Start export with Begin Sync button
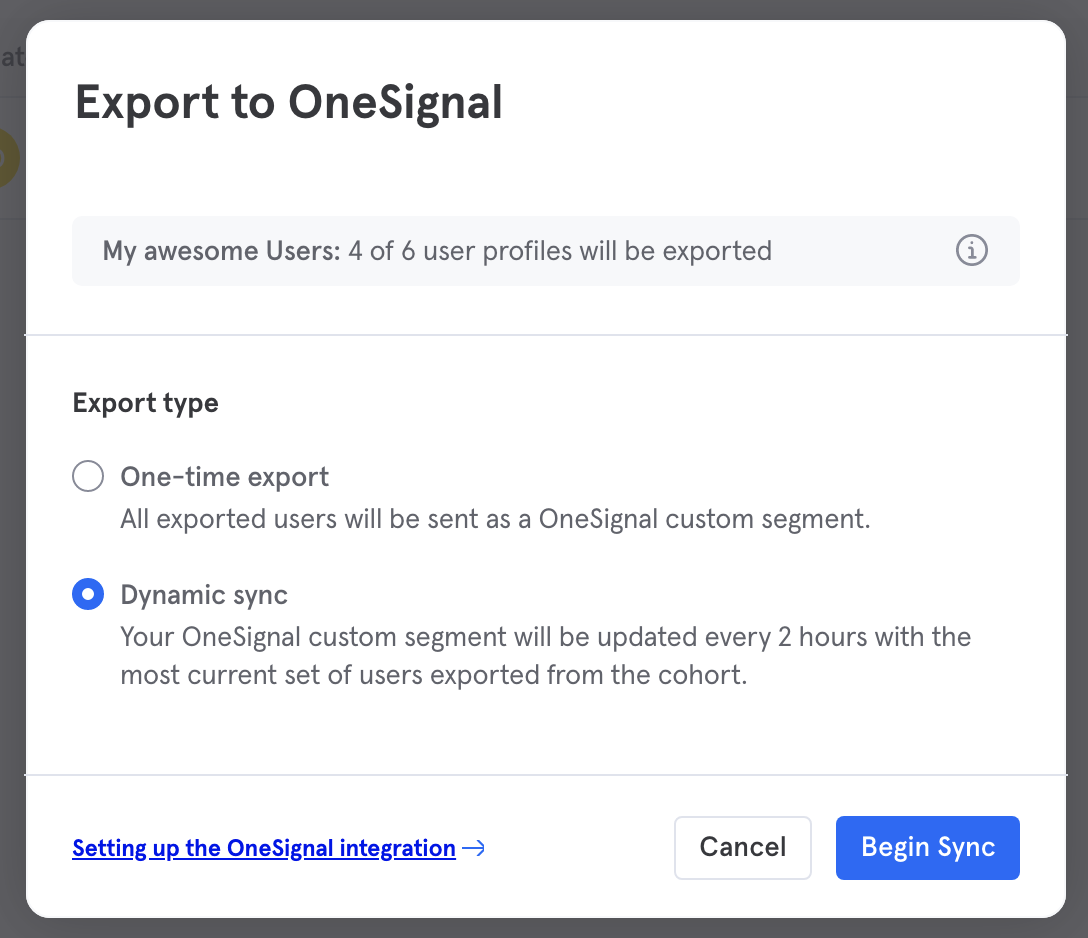The width and height of the screenshot is (1088, 938). [928, 847]
